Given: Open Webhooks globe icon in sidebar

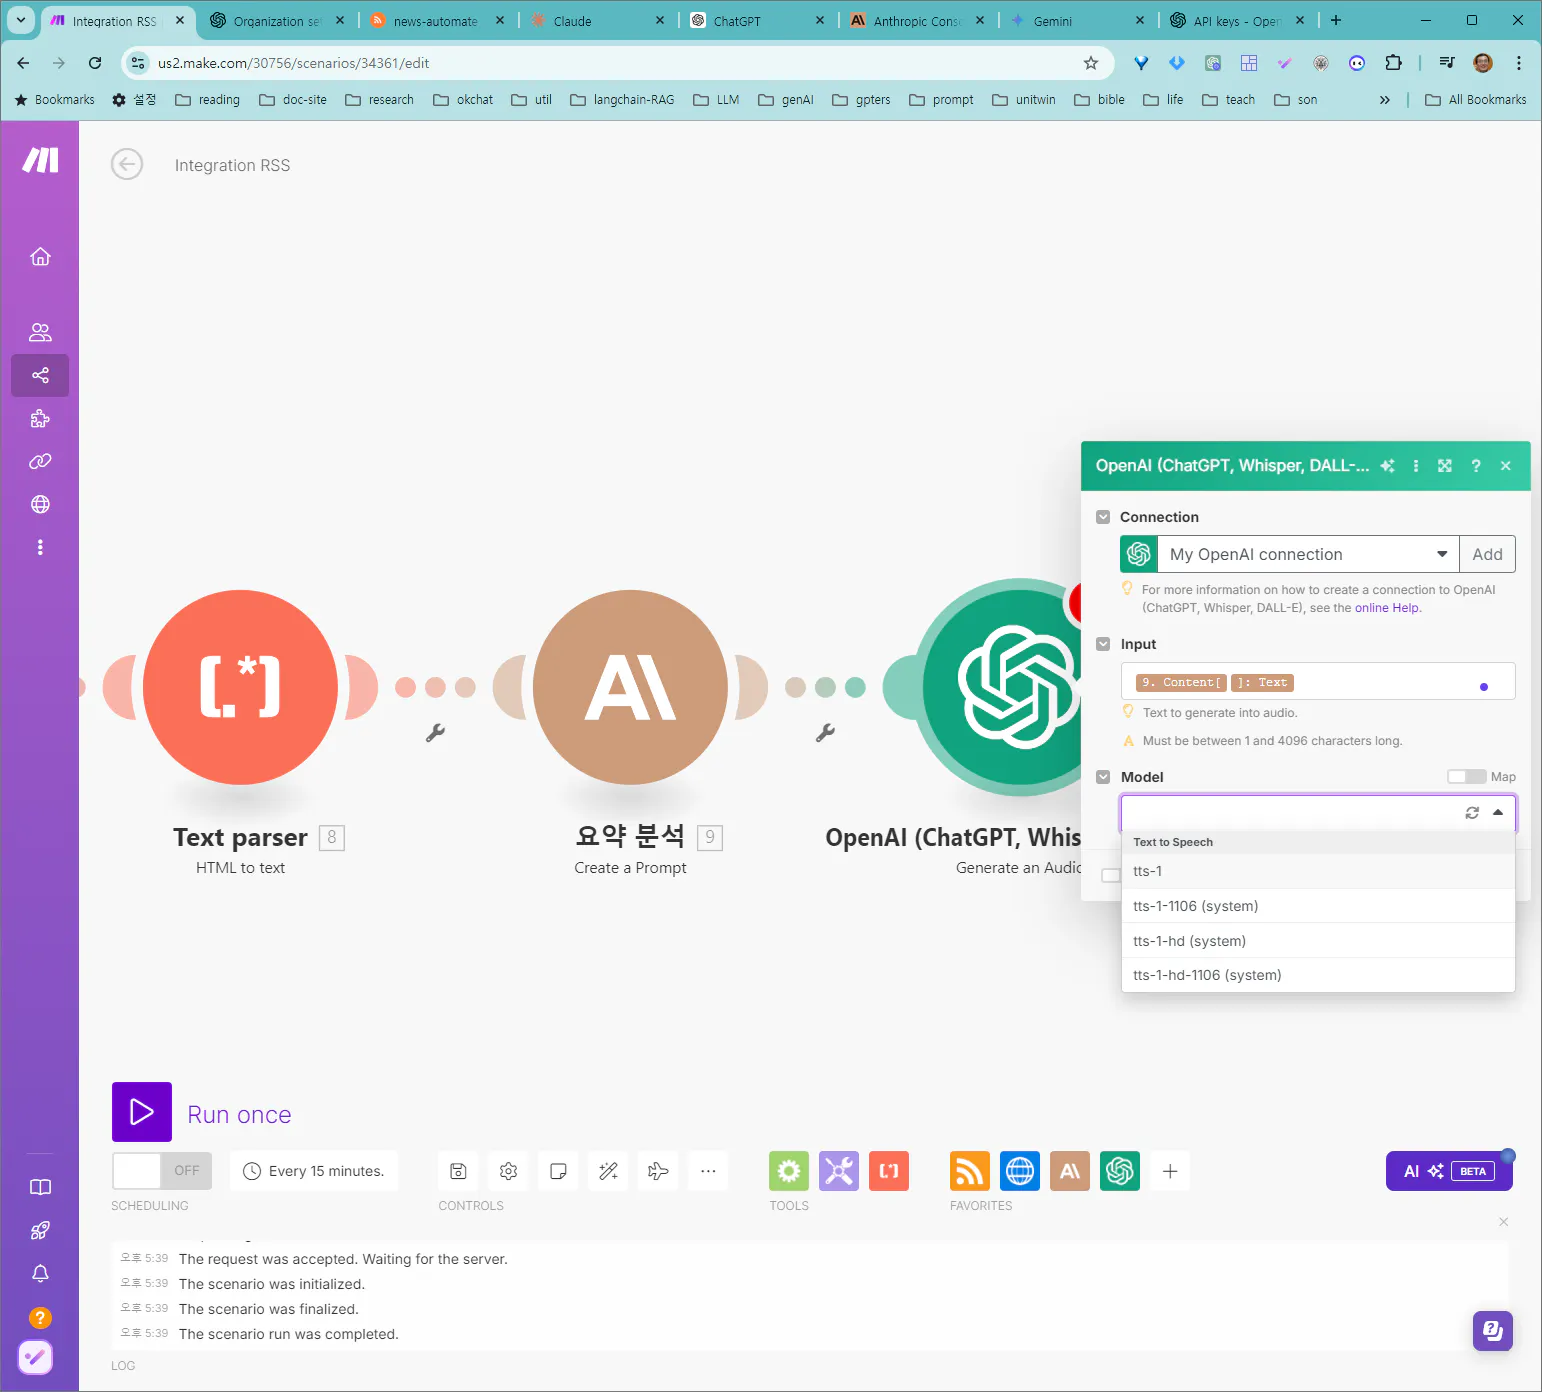Looking at the screenshot, I should (x=40, y=504).
